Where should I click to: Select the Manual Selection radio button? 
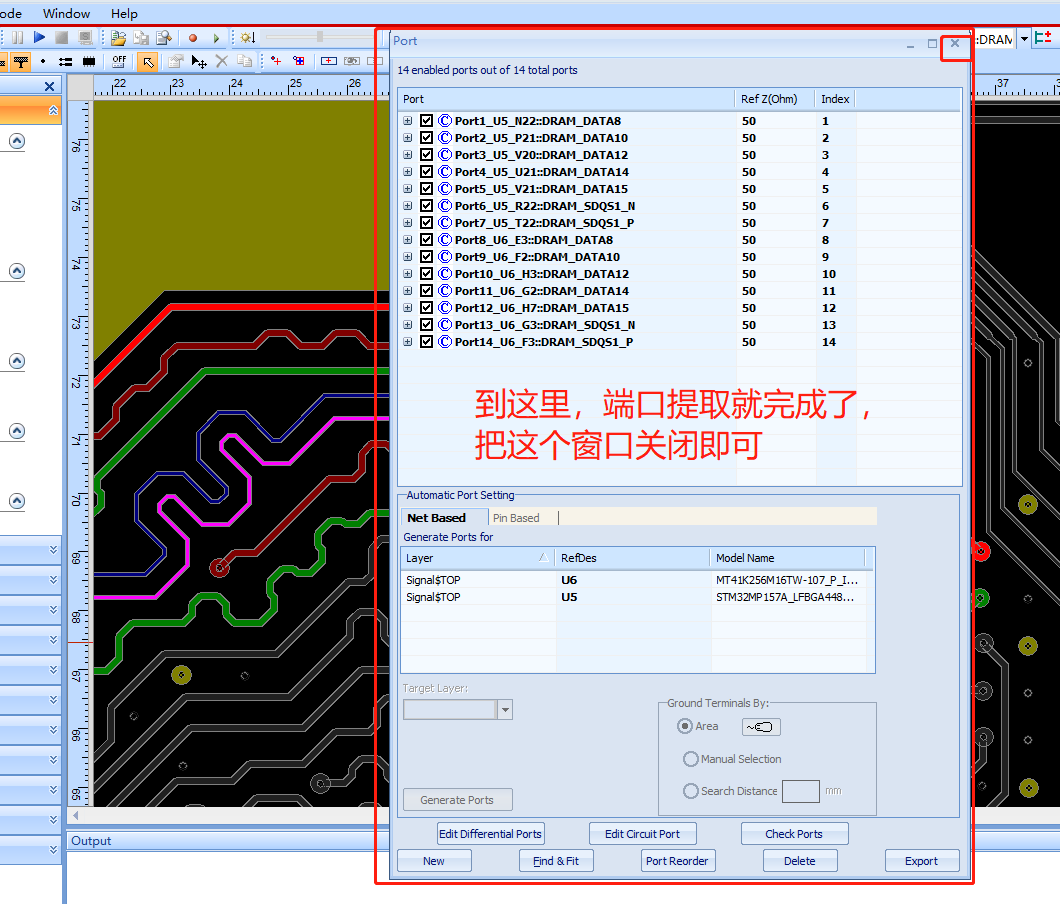[690, 759]
